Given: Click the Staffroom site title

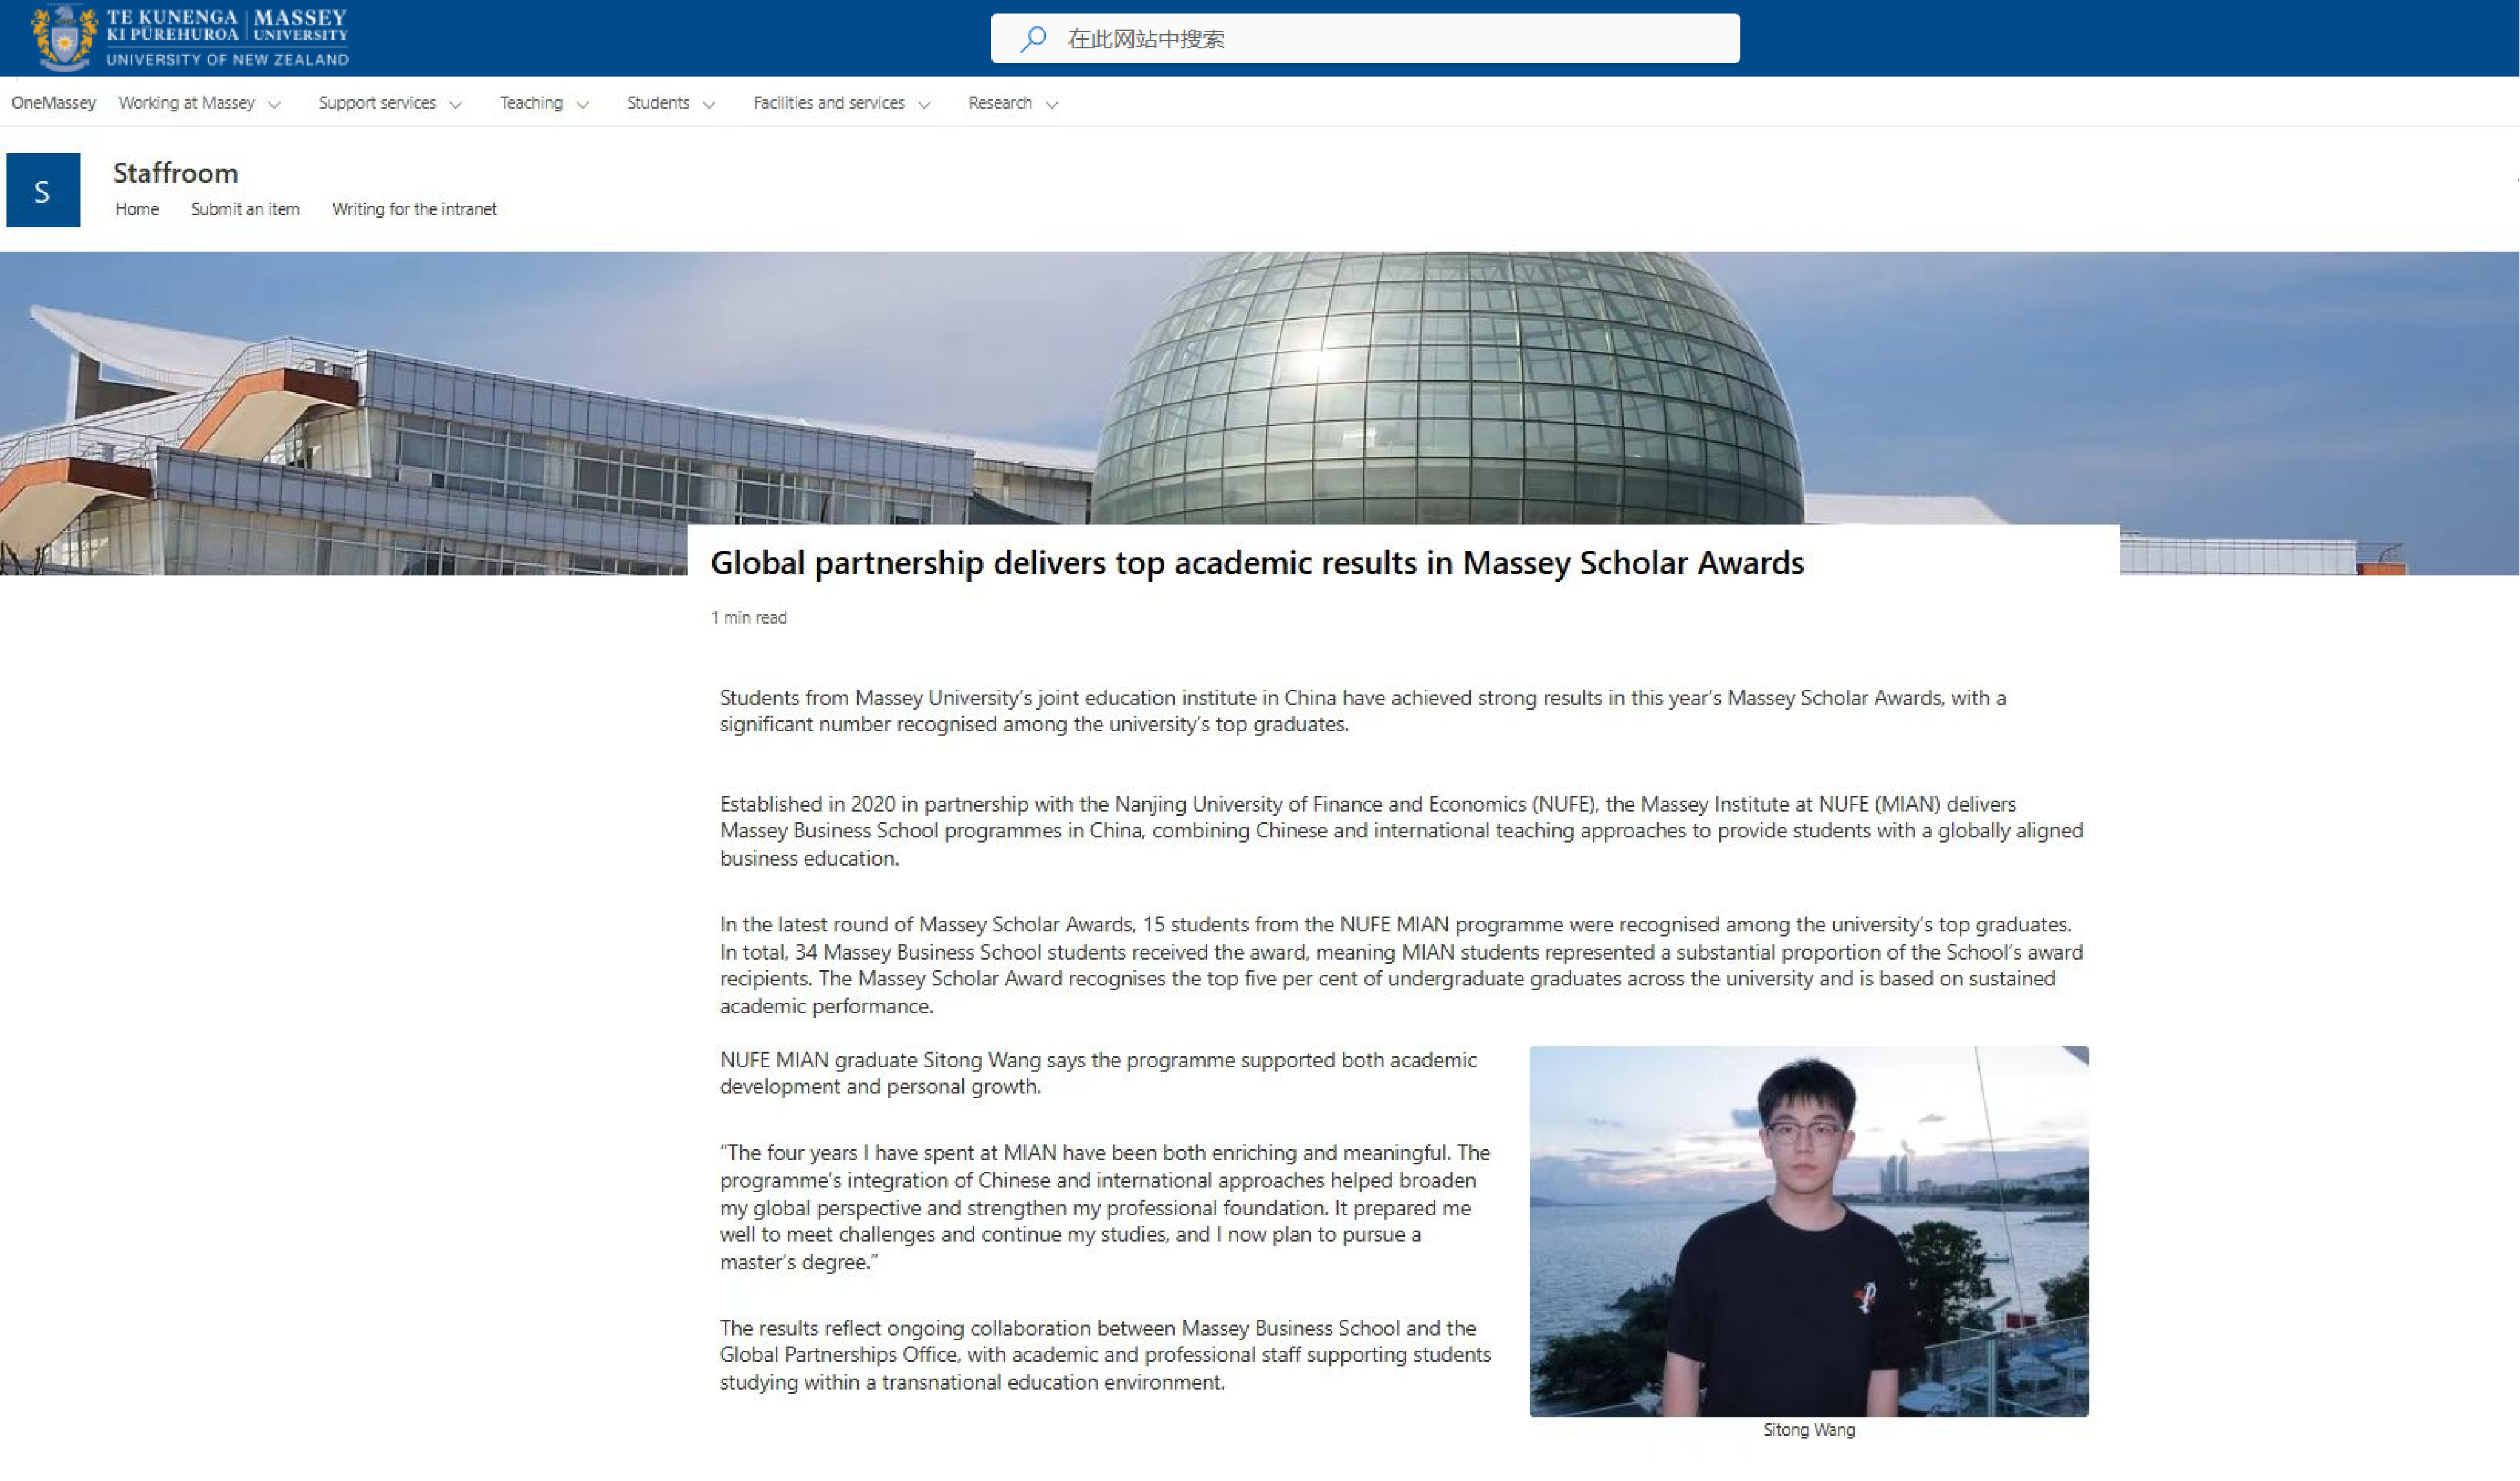Looking at the screenshot, I should pos(175,173).
